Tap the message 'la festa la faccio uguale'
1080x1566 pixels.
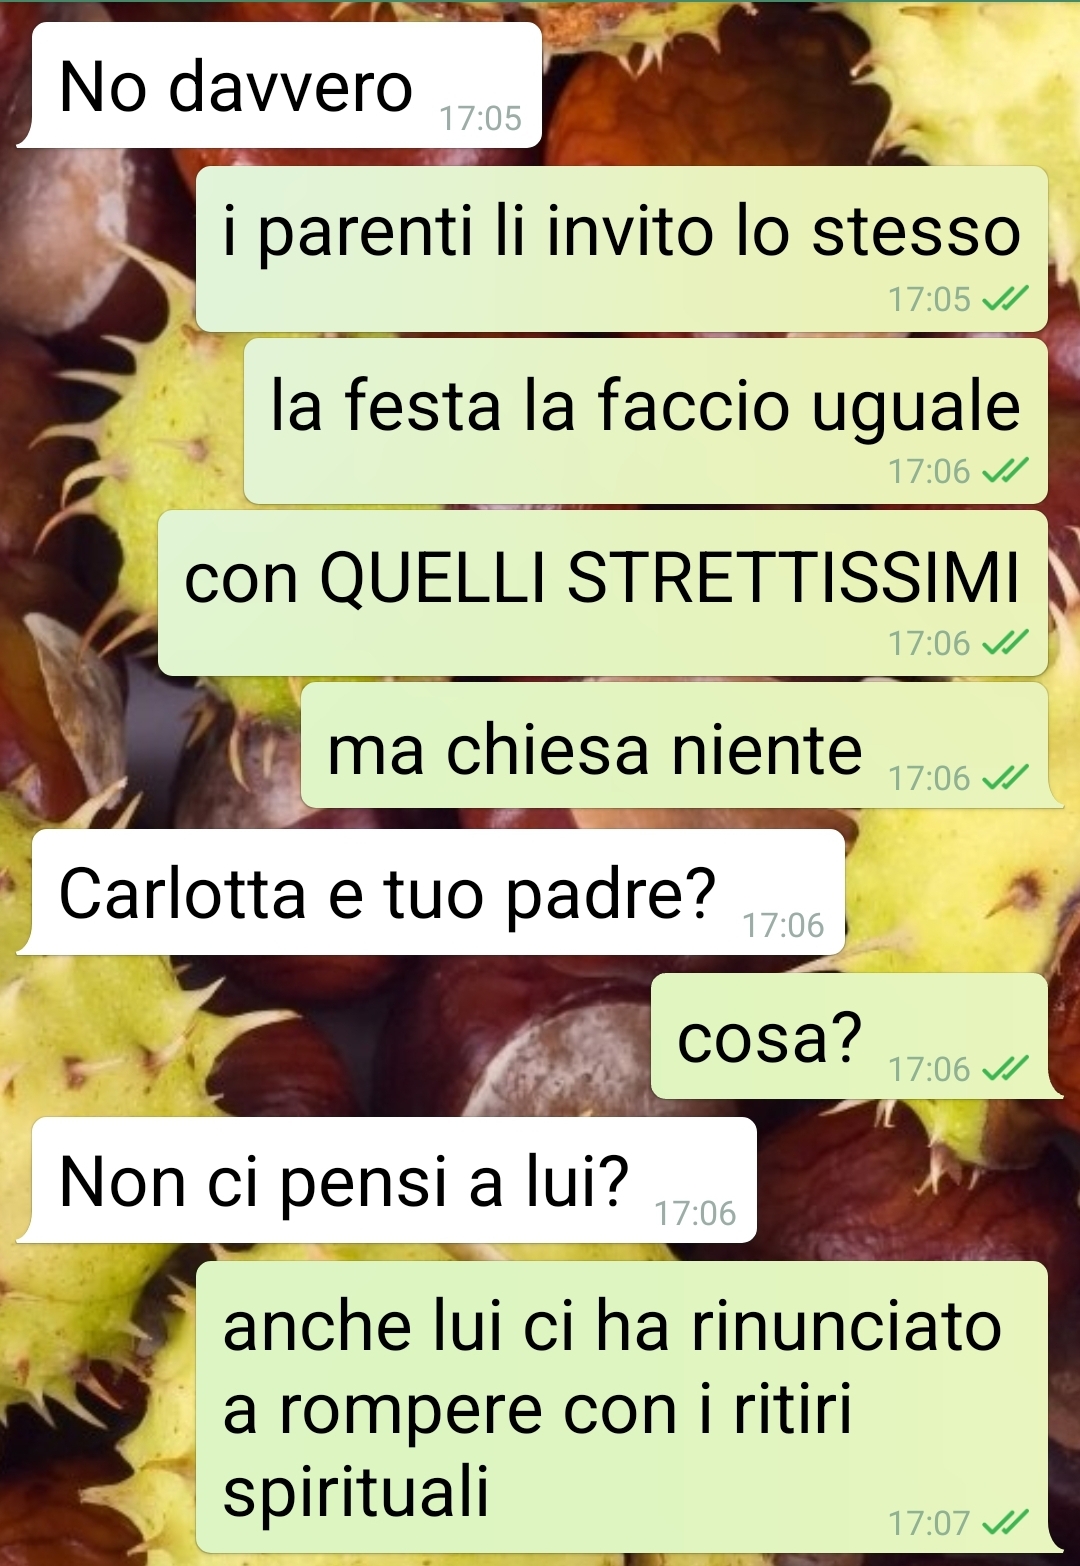(x=645, y=421)
